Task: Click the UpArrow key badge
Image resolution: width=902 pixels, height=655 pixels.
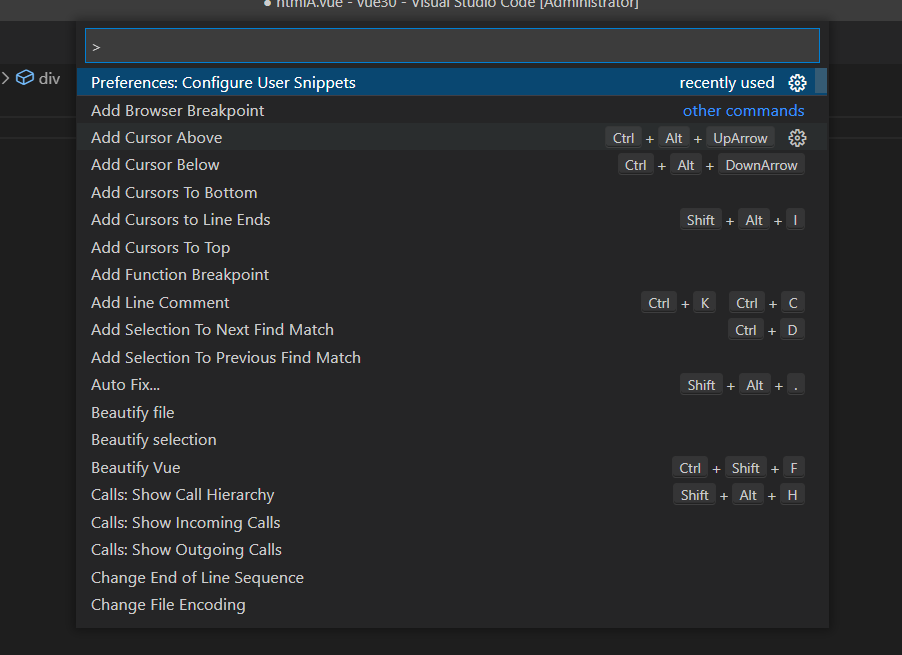Action: tap(740, 138)
